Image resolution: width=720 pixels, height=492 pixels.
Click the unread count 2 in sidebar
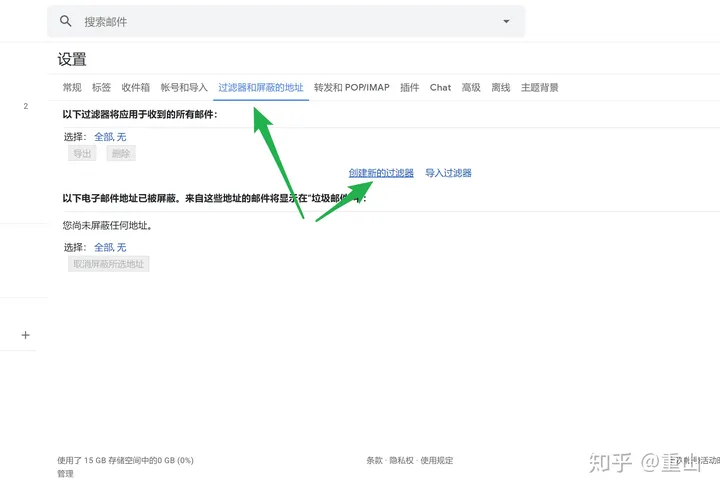[26, 106]
